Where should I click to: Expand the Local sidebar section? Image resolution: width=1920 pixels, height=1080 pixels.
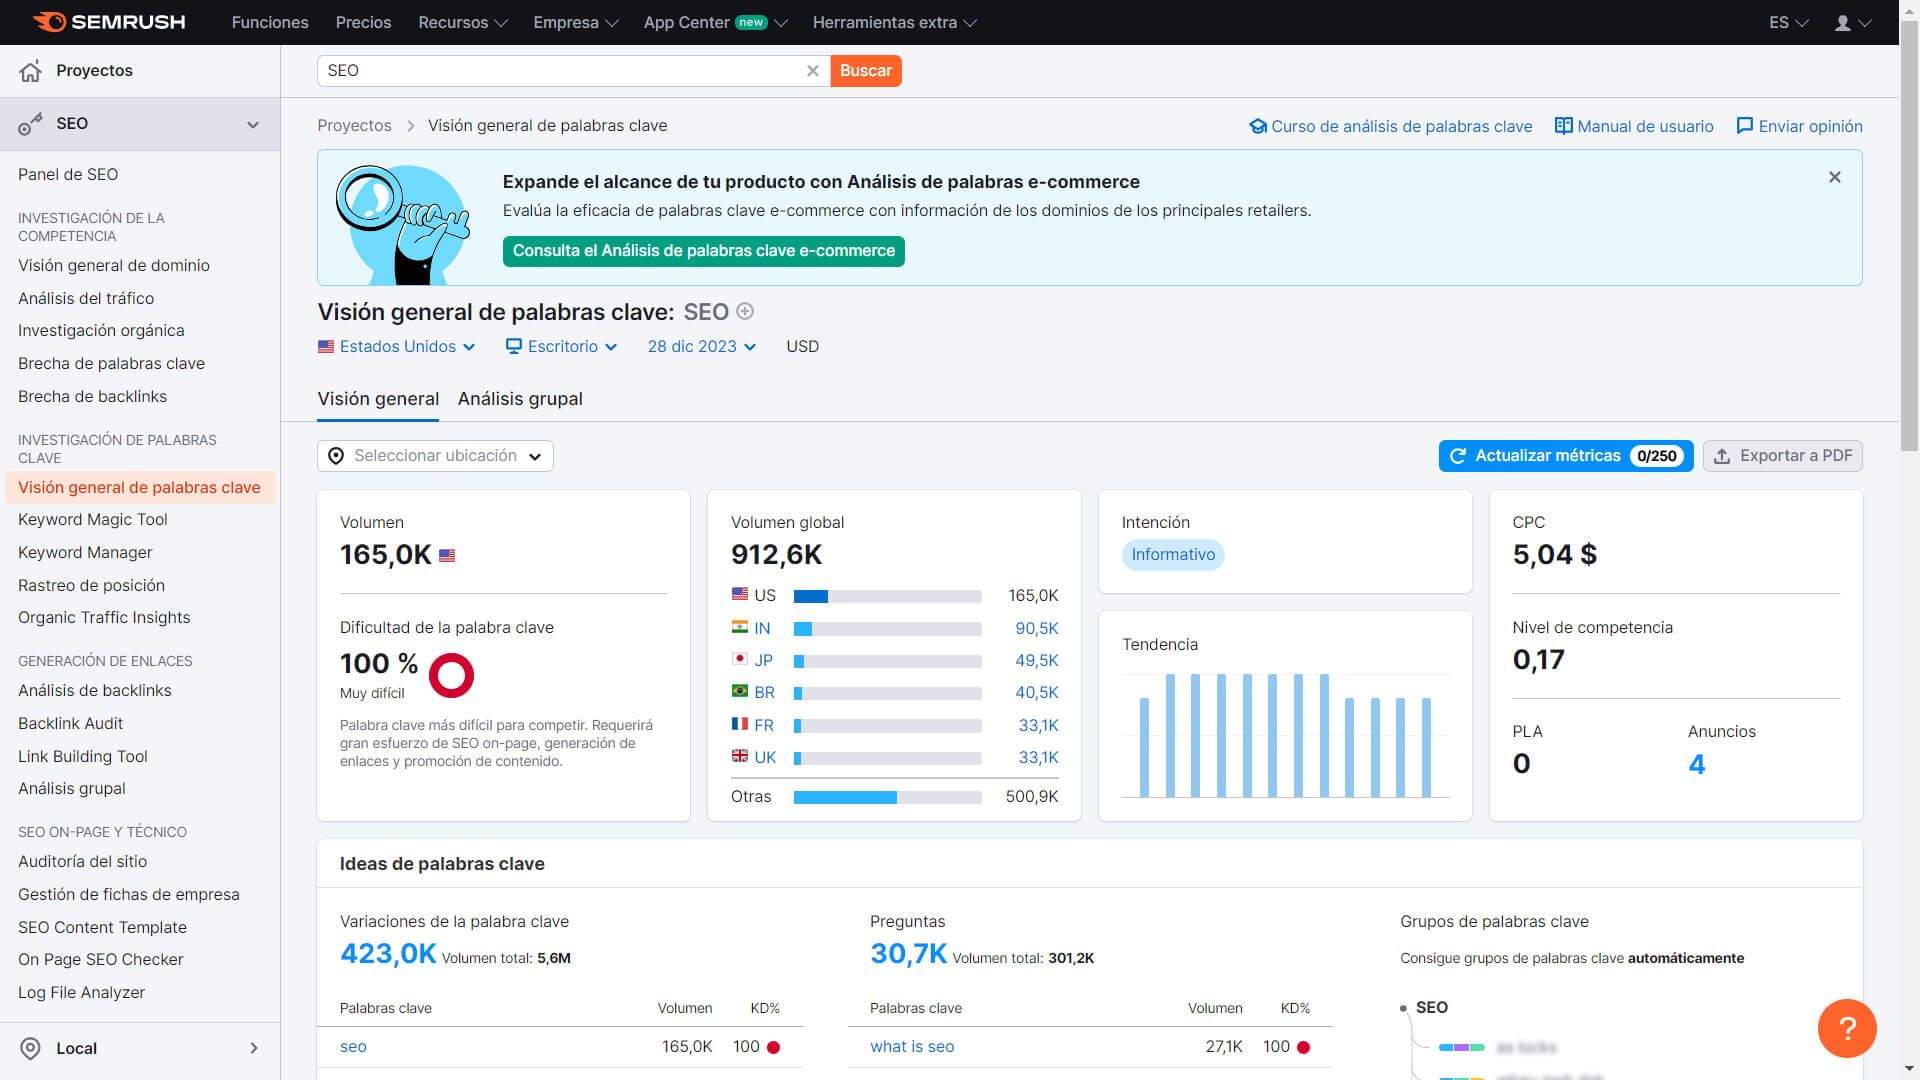click(253, 1048)
